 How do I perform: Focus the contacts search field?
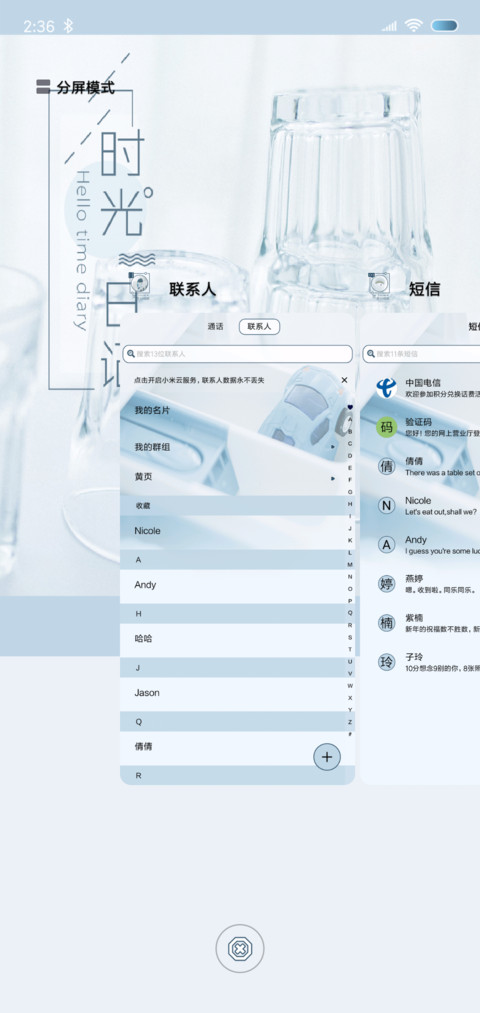coord(238,354)
